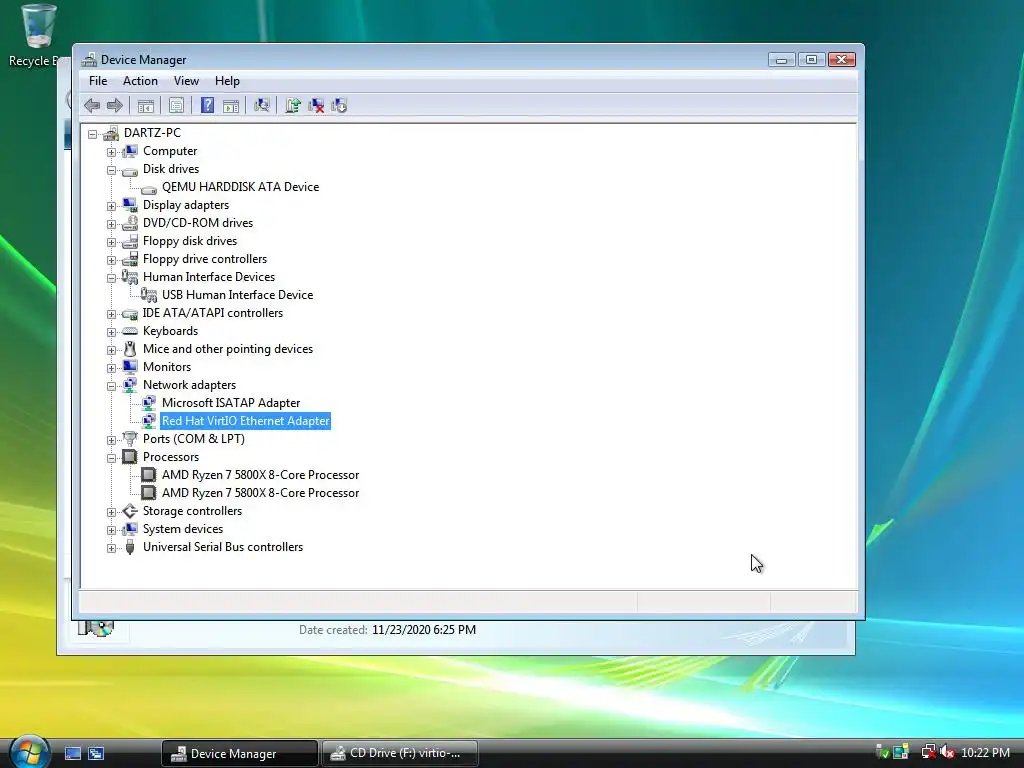
Task: Select Floppy drive controllers category label
Action: (x=205, y=259)
